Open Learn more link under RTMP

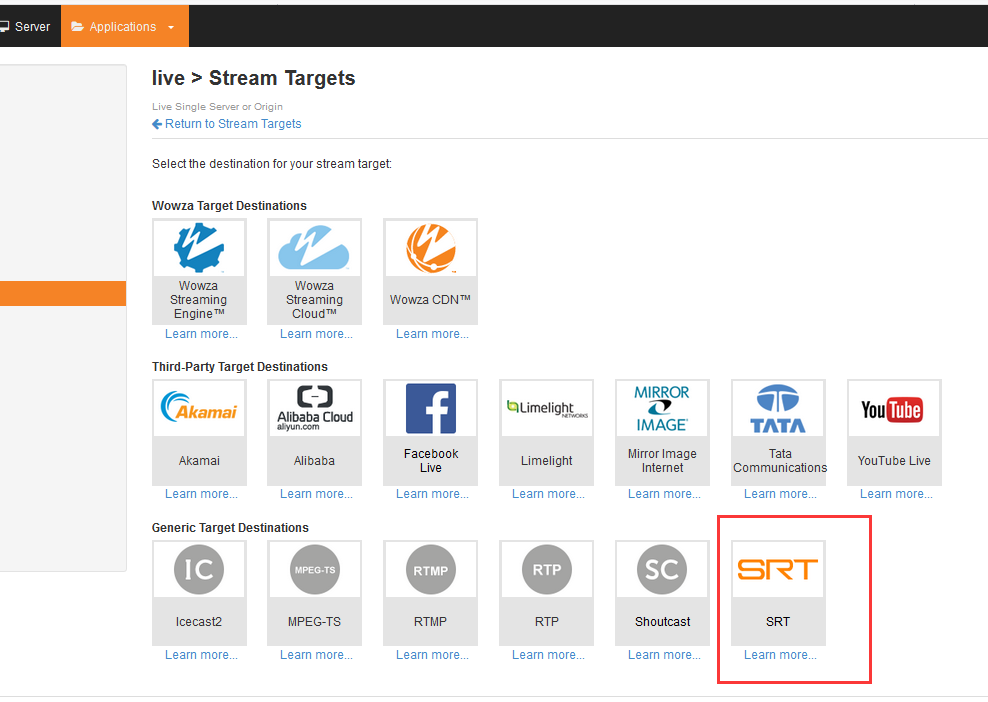[x=432, y=655]
